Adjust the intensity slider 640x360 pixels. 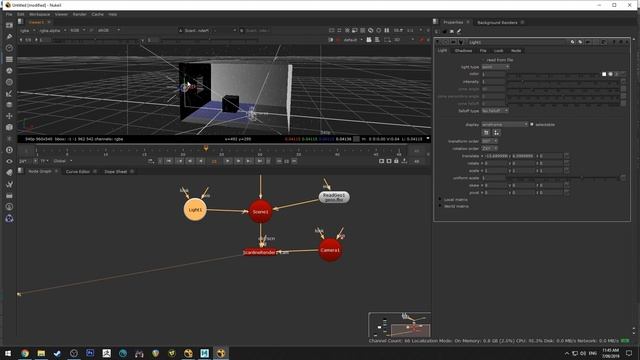tap(563, 82)
